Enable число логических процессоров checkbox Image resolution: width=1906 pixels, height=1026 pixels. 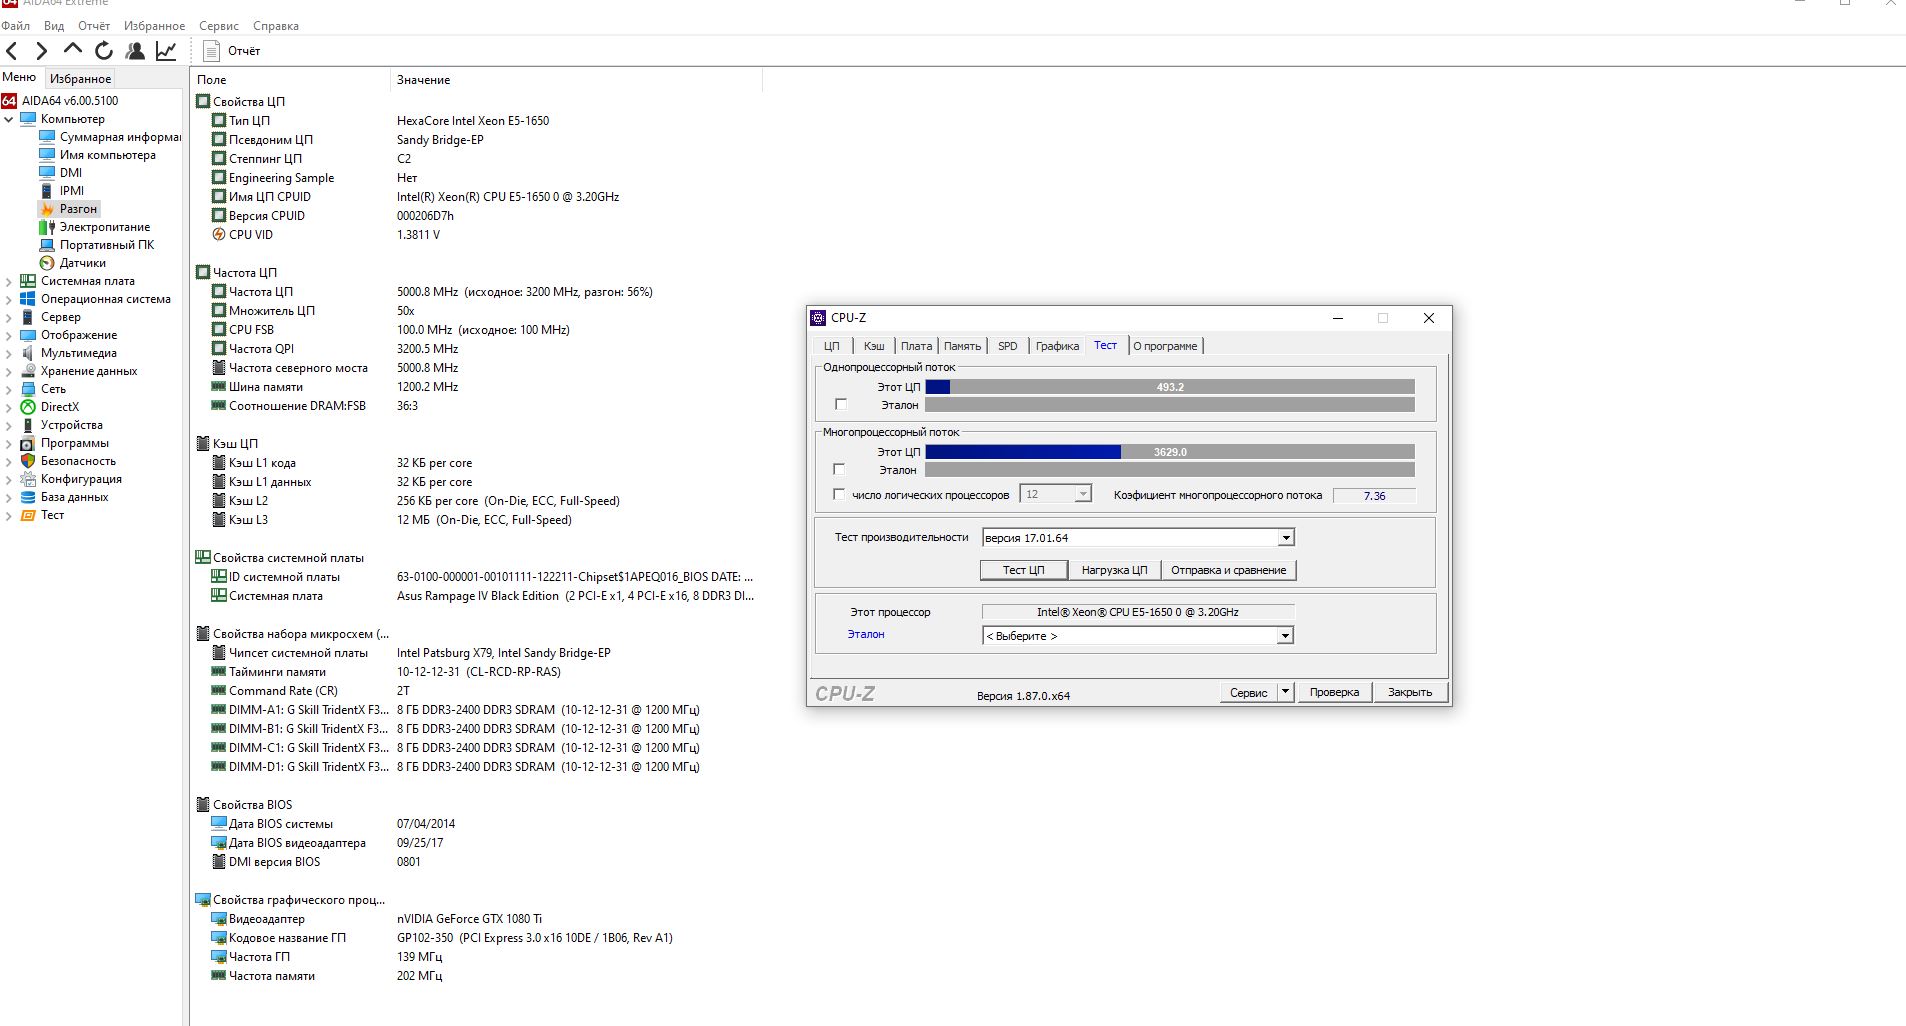(839, 494)
